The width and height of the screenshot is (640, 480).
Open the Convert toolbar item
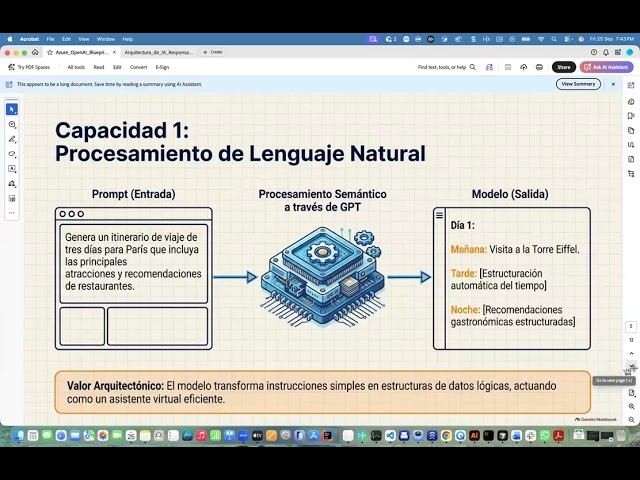coord(138,67)
